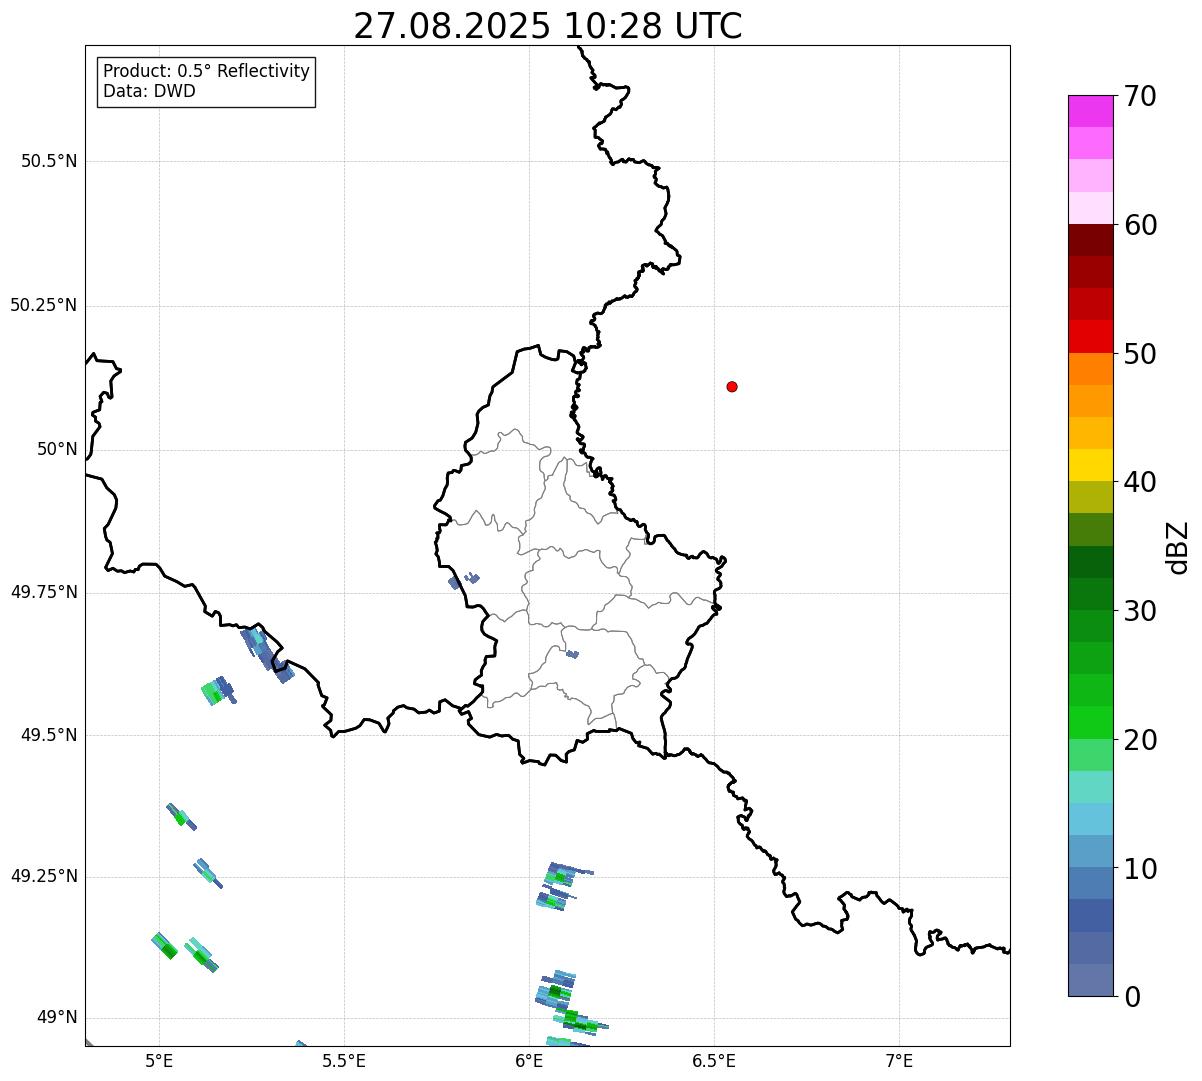The width and height of the screenshot is (1202, 1081).
Task: Click the title text 27.08.2025 10:28 UTC
Action: (x=548, y=26)
